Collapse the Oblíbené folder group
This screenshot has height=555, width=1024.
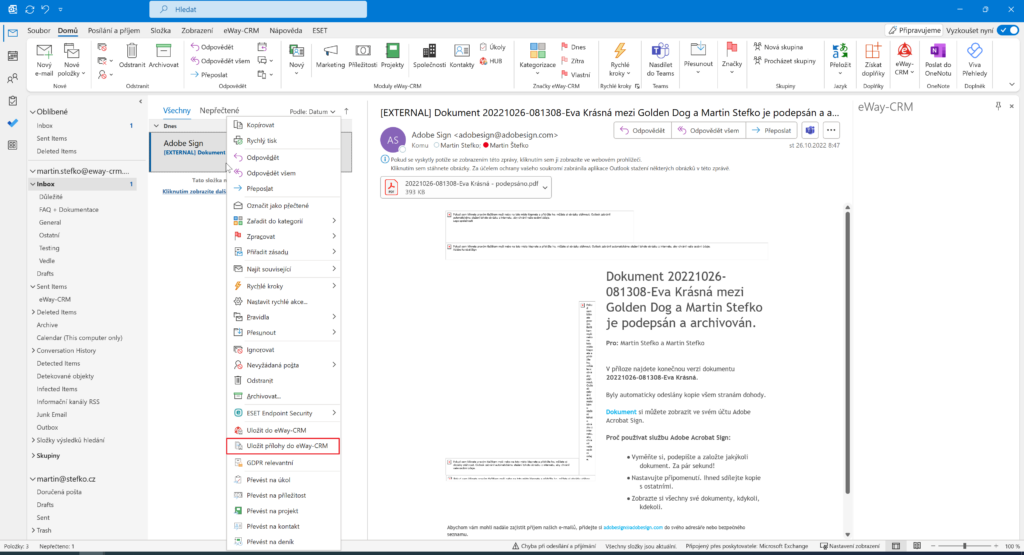coord(33,112)
